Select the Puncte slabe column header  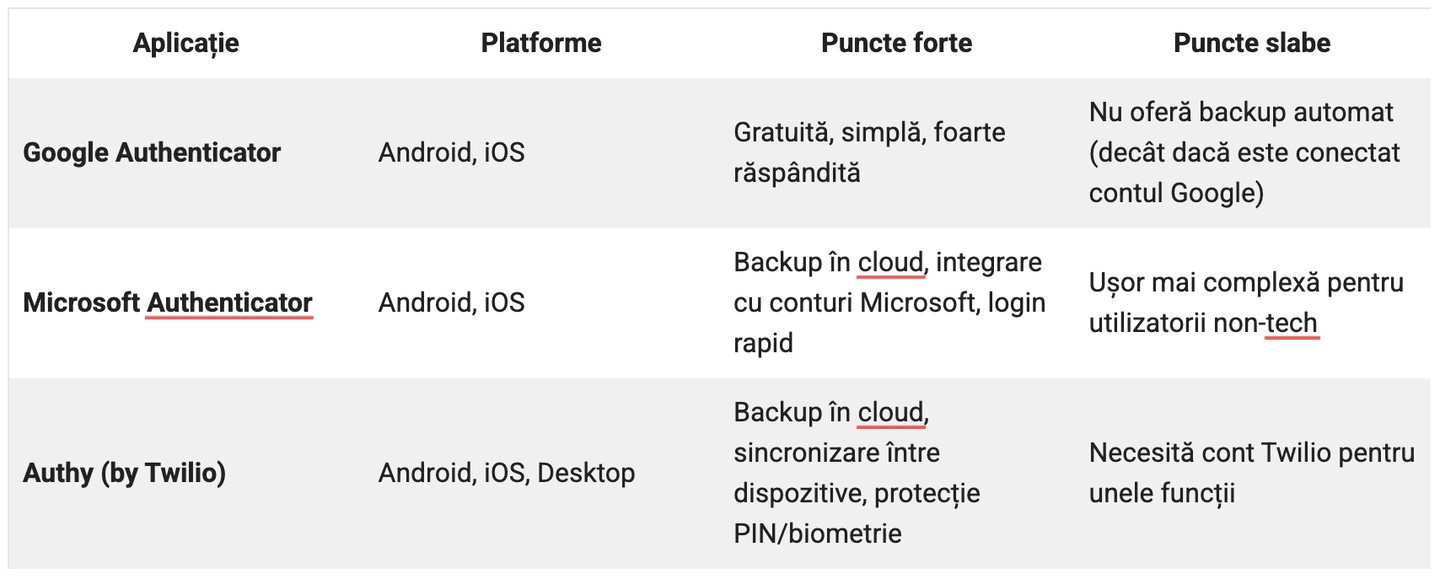pyautogui.click(x=1252, y=43)
